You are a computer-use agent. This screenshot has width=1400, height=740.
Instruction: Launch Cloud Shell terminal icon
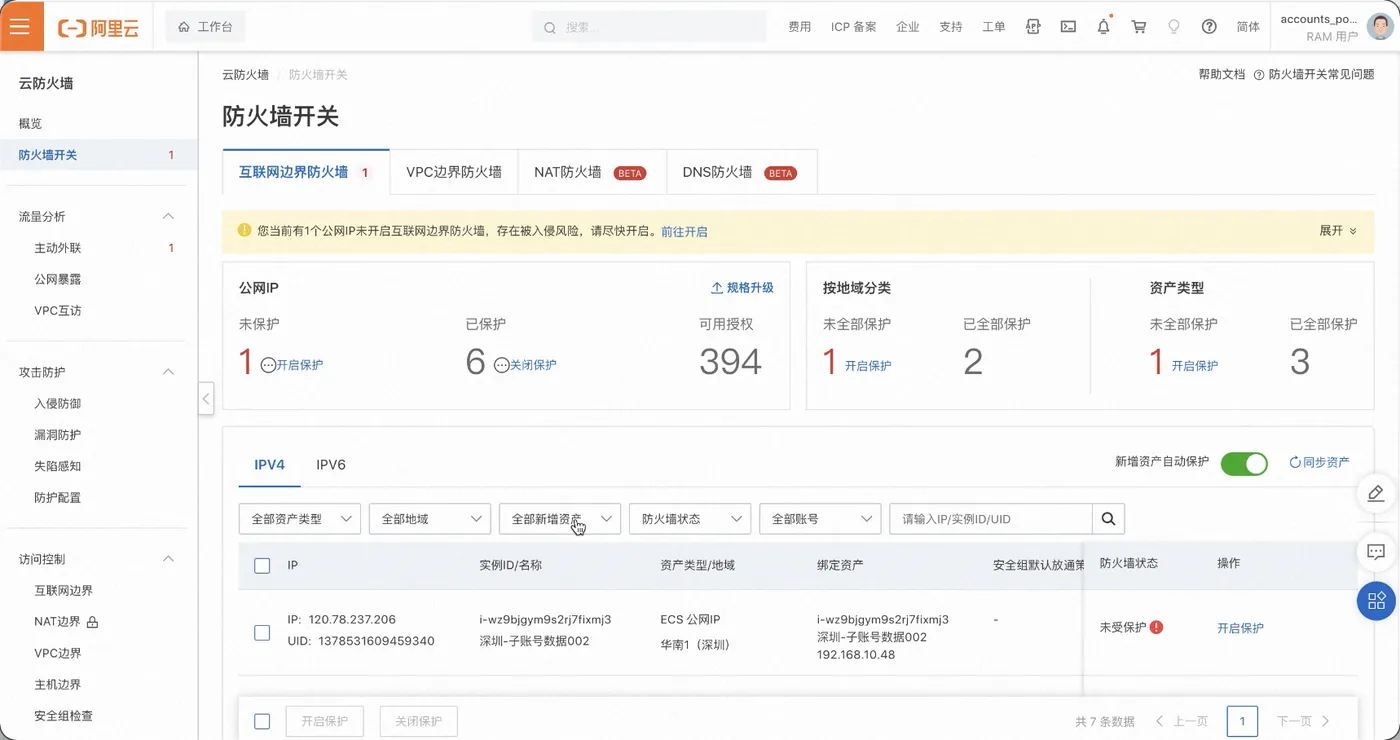point(1068,27)
